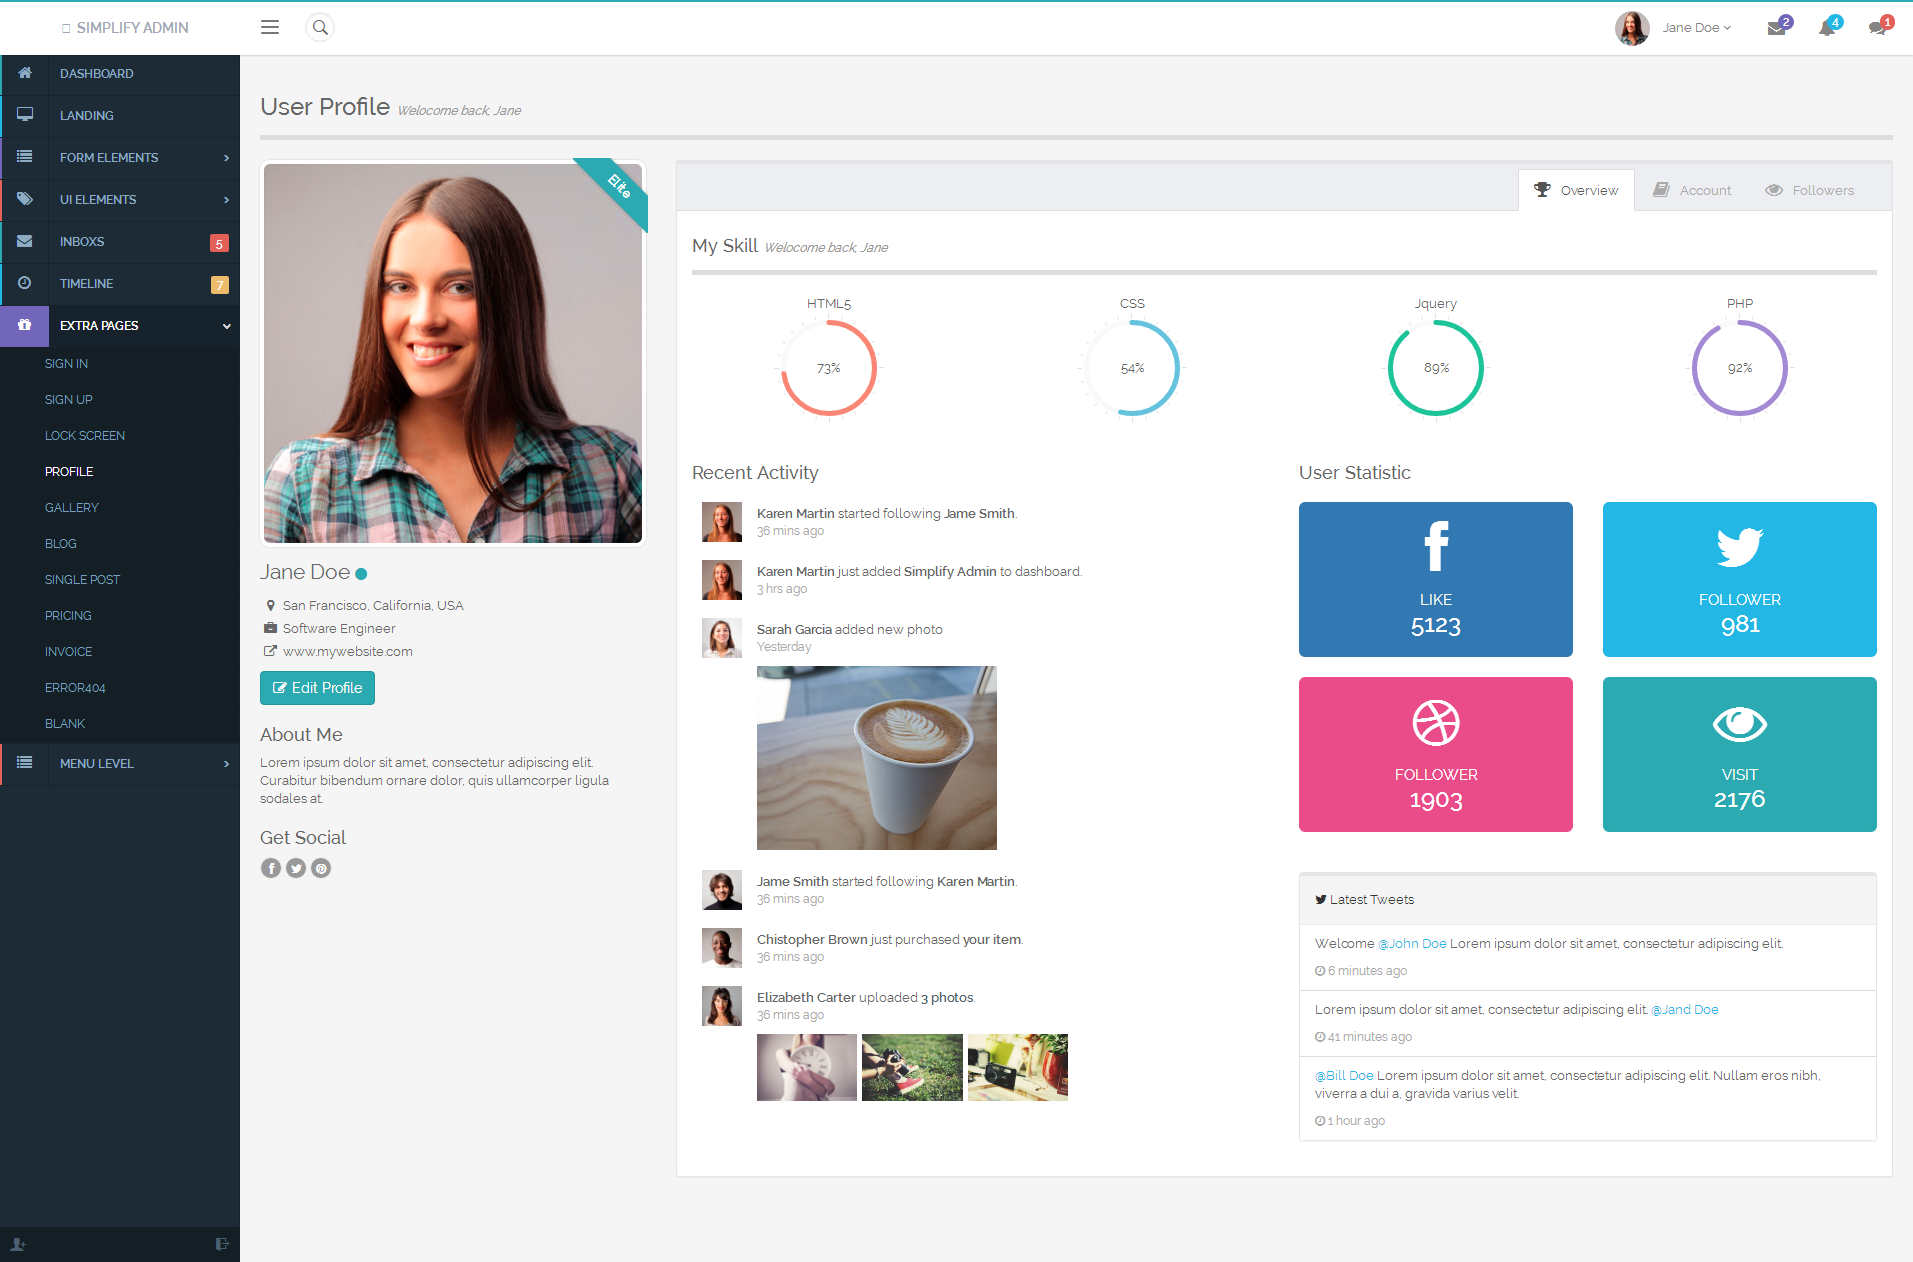
Task: Click the Landing monitor icon
Action: 25,115
